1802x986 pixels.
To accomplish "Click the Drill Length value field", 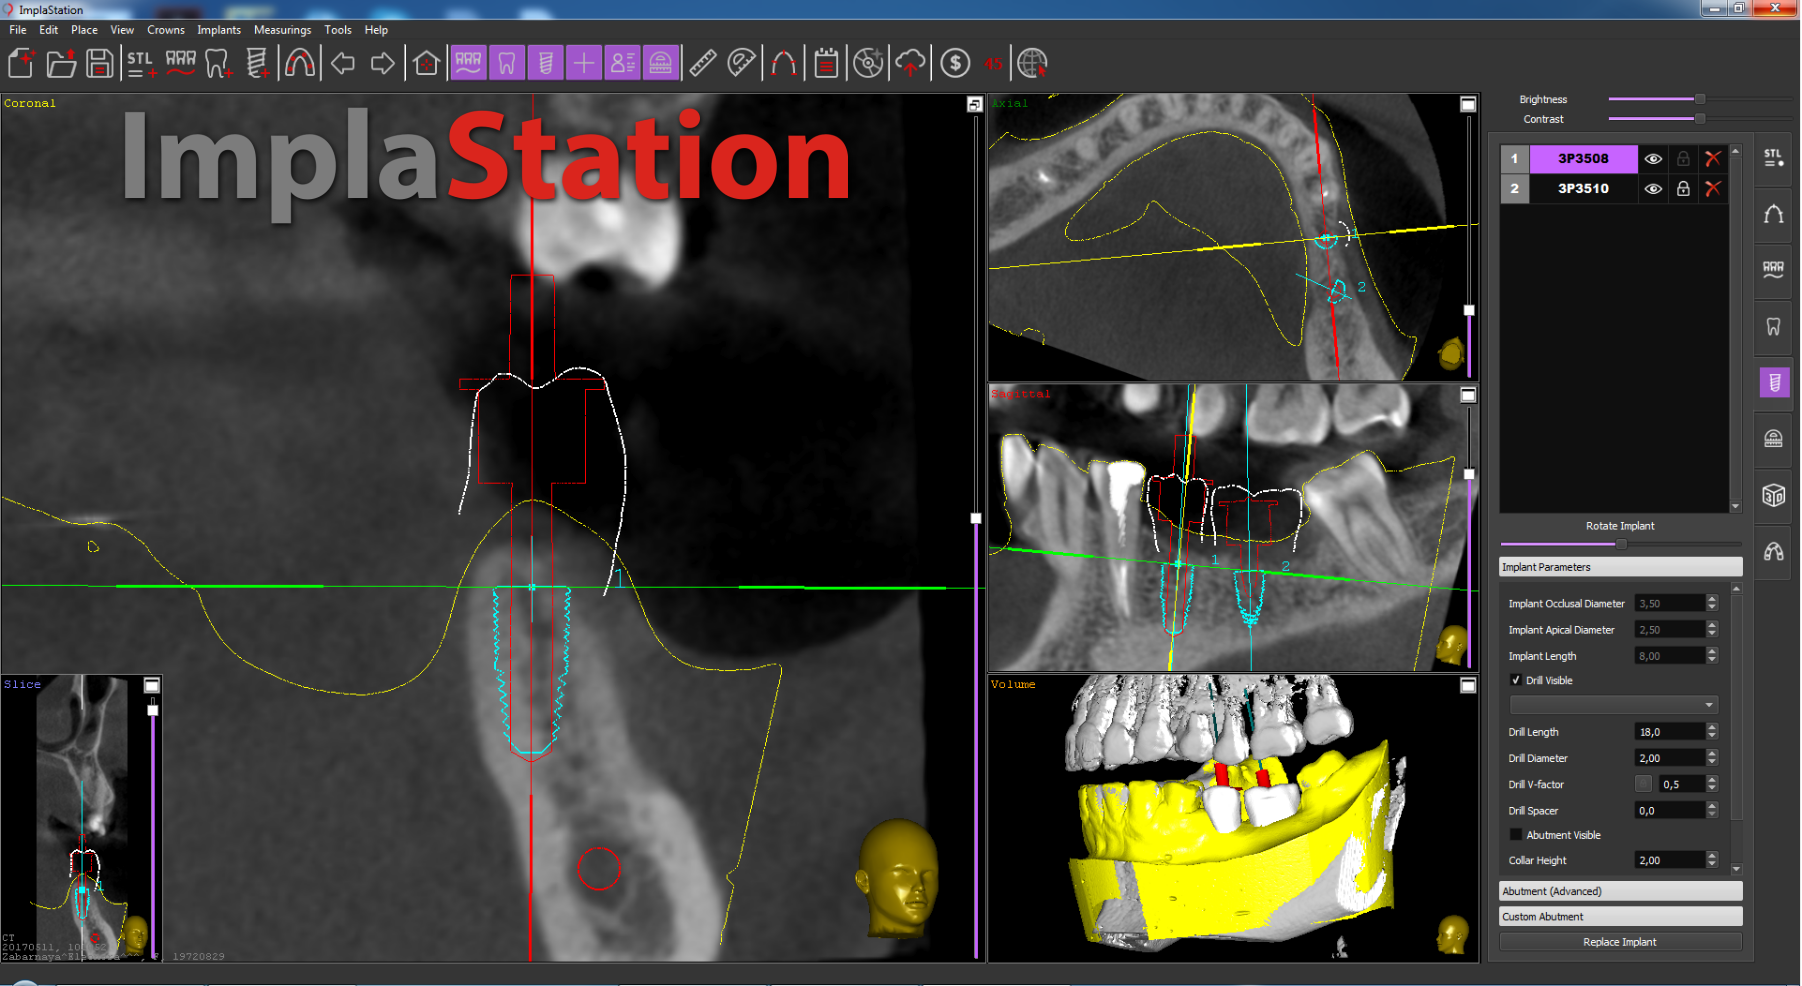I will [x=1670, y=732].
